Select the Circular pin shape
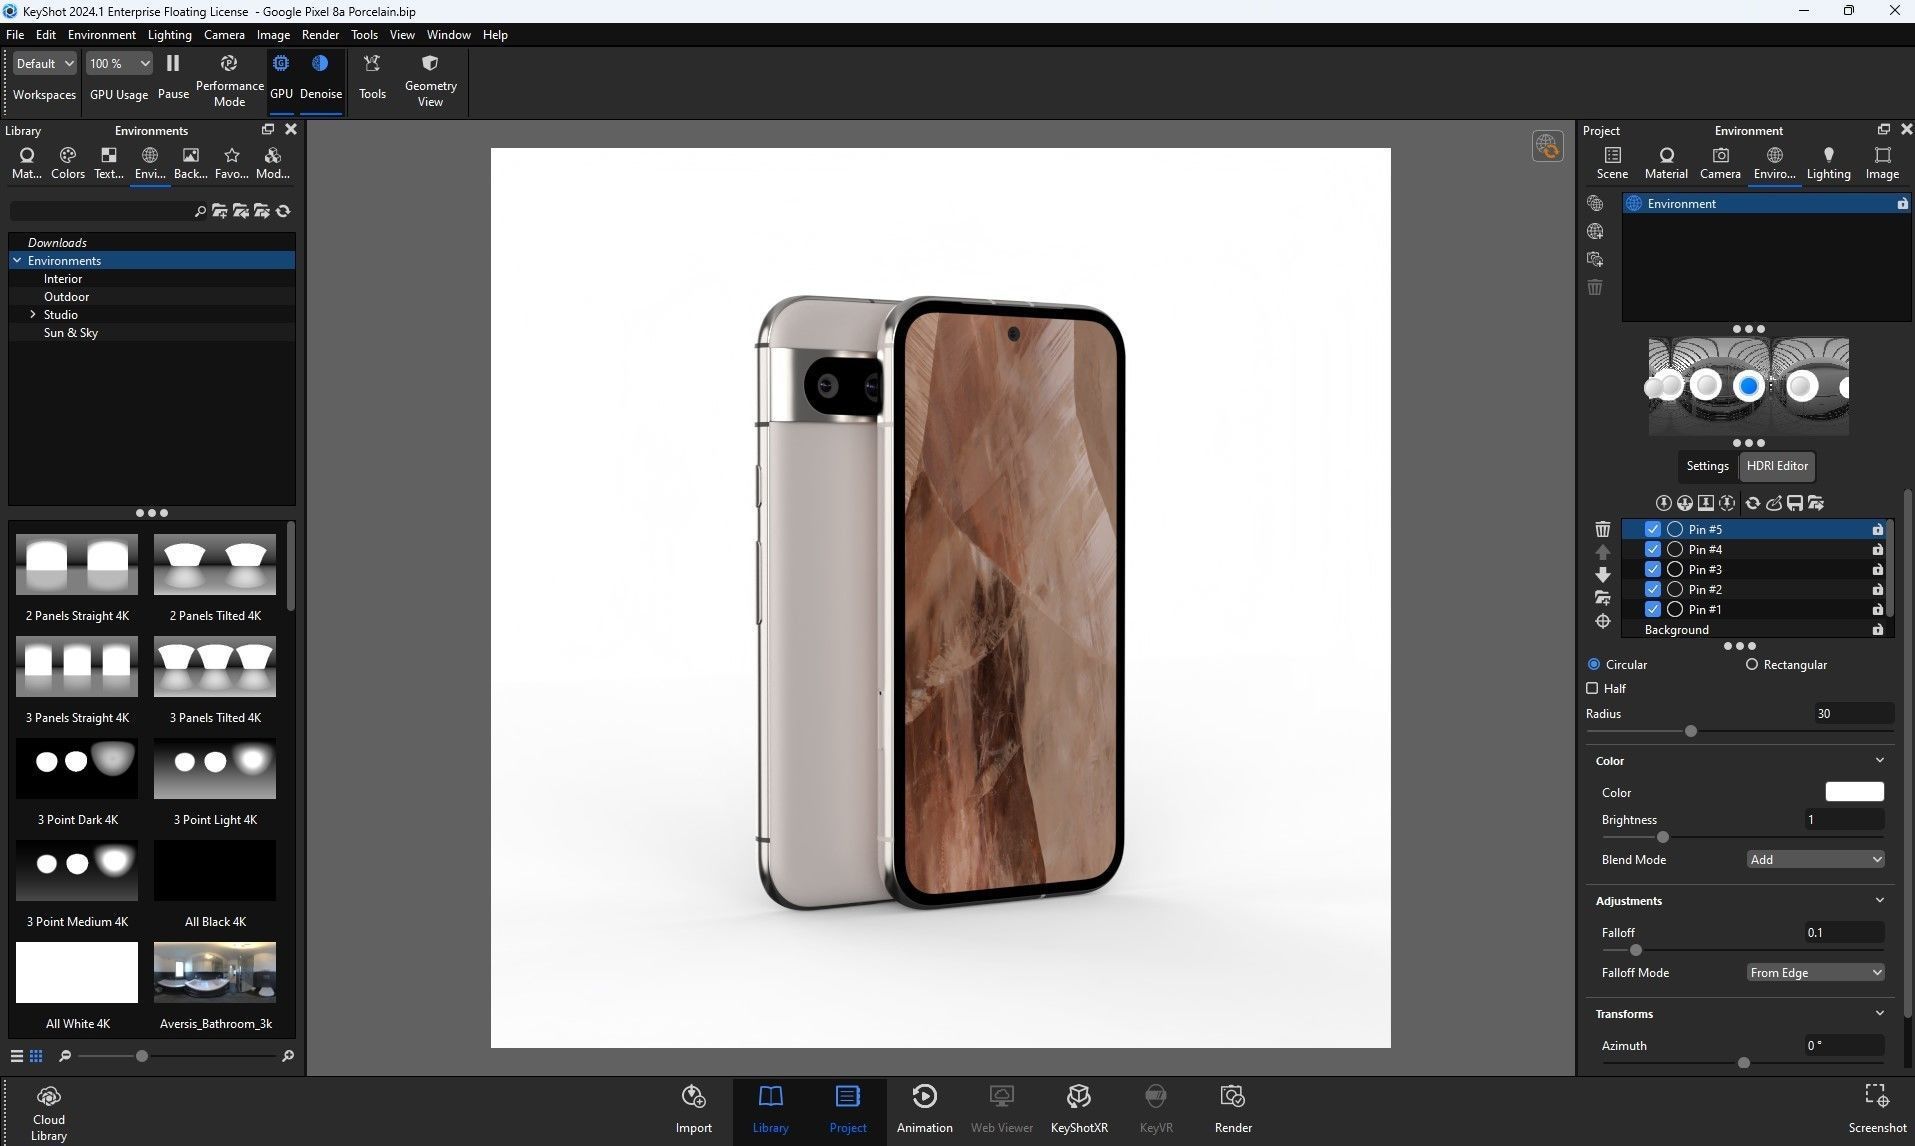1915x1146 pixels. (x=1593, y=664)
